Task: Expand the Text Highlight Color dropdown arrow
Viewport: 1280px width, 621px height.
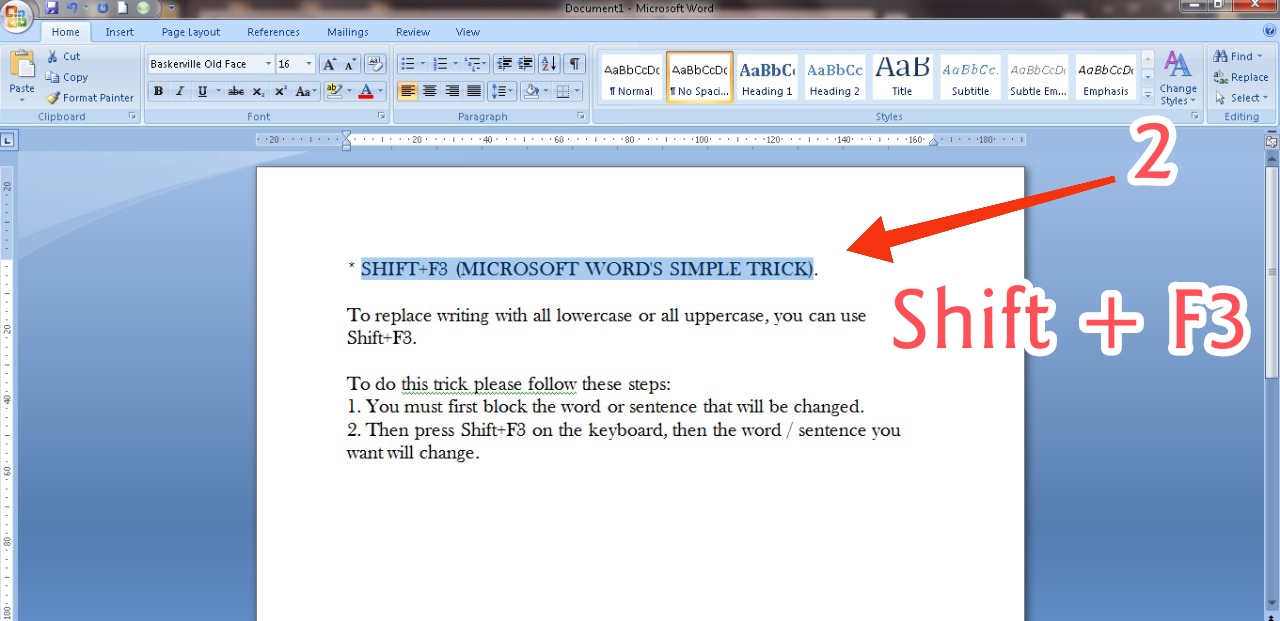Action: [x=349, y=91]
